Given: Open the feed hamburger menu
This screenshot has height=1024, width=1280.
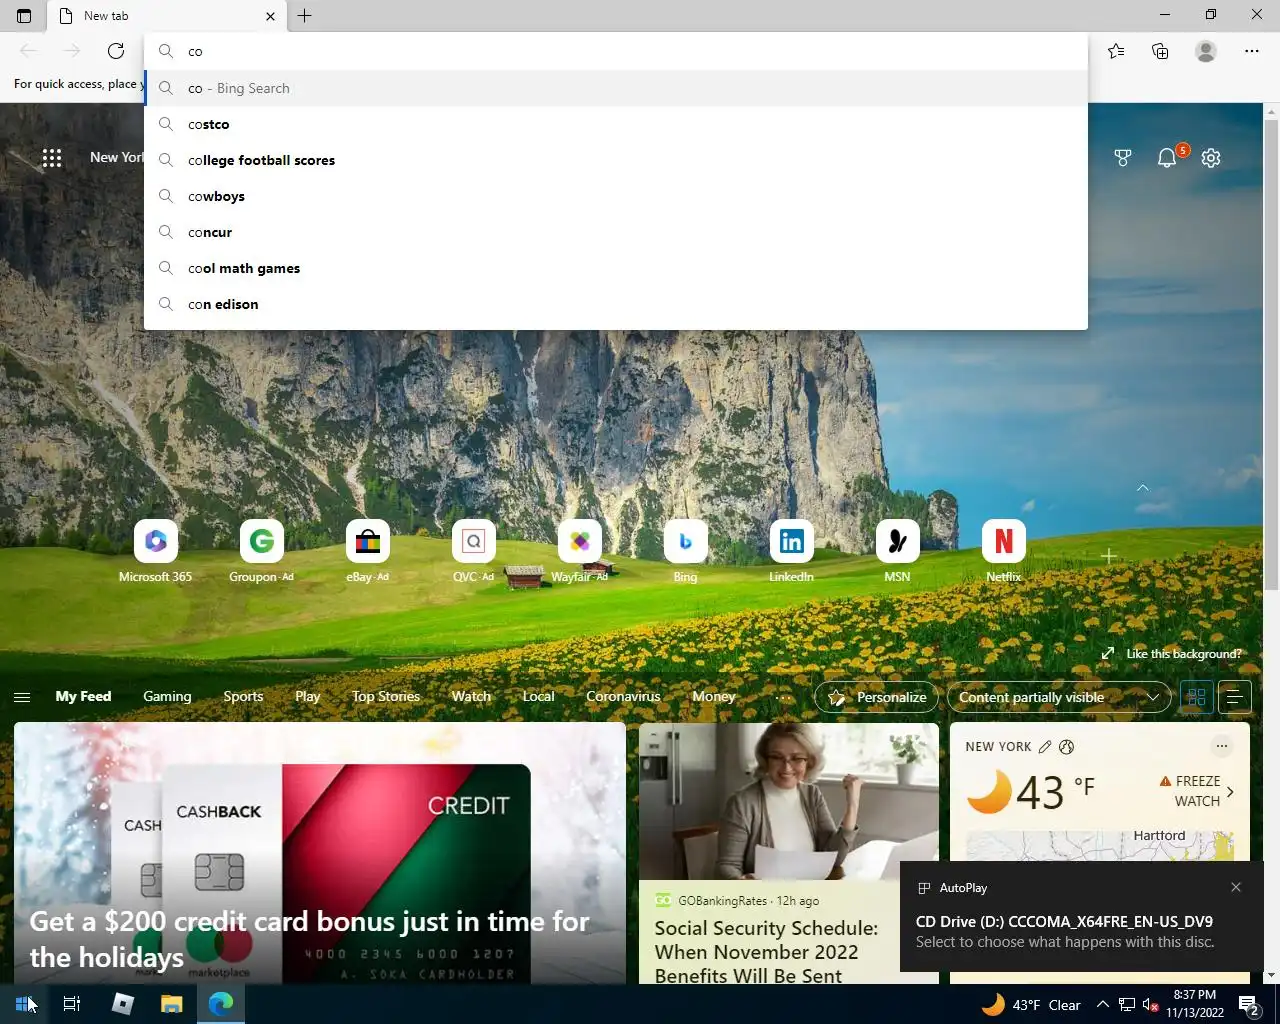Looking at the screenshot, I should point(22,697).
